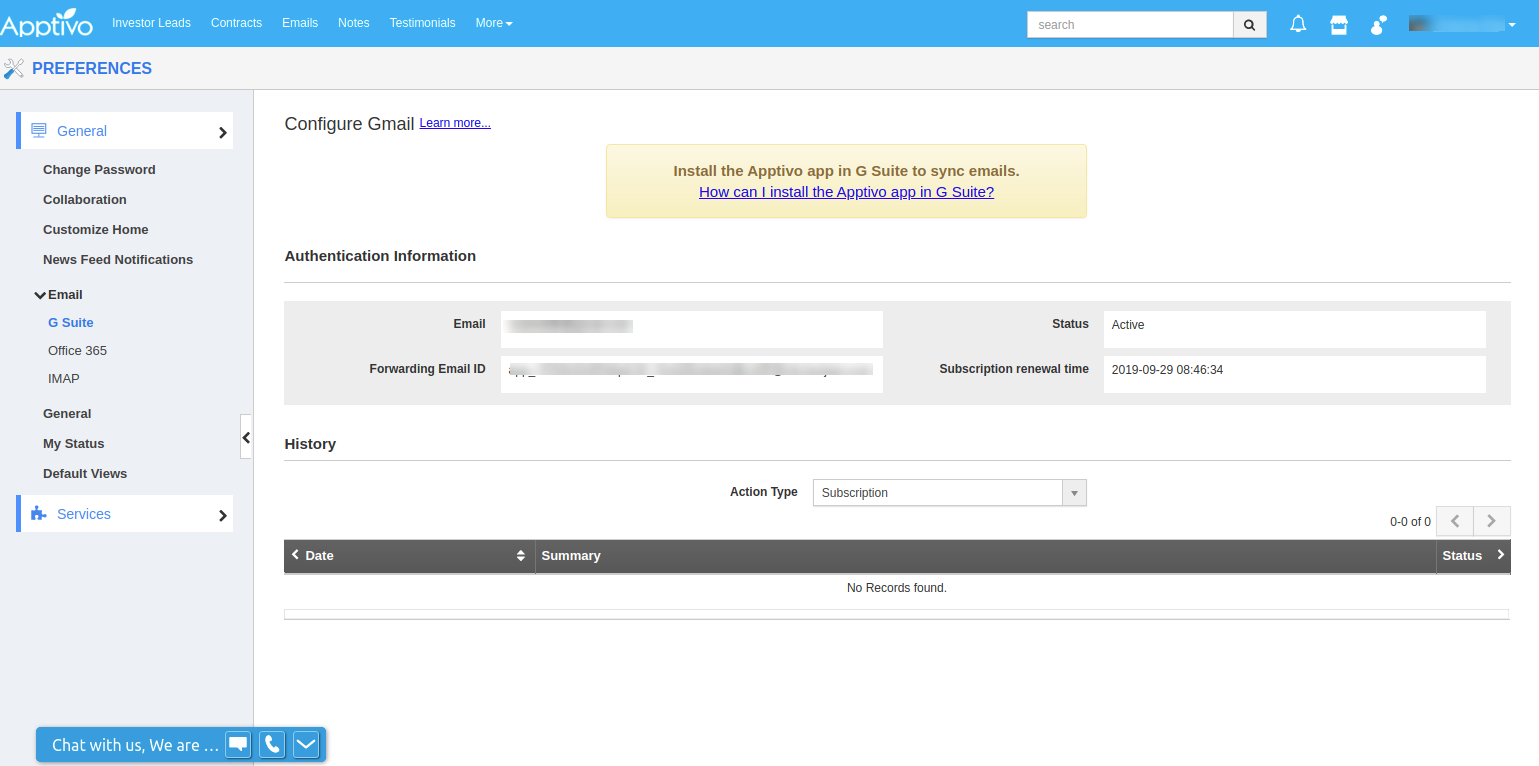This screenshot has width=1539, height=766.
Task: Open the Contracts app
Action: pyautogui.click(x=236, y=23)
